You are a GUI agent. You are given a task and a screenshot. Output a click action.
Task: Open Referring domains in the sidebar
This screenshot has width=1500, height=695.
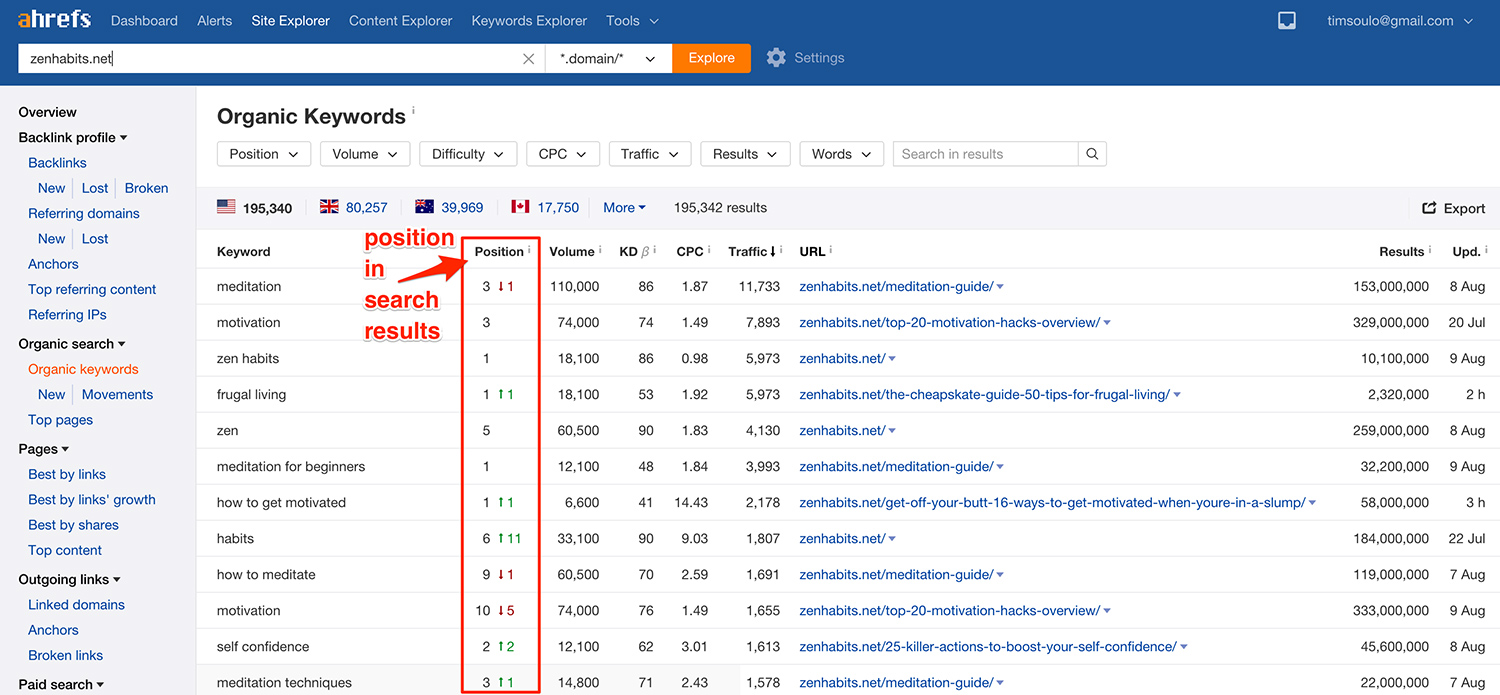coord(84,213)
